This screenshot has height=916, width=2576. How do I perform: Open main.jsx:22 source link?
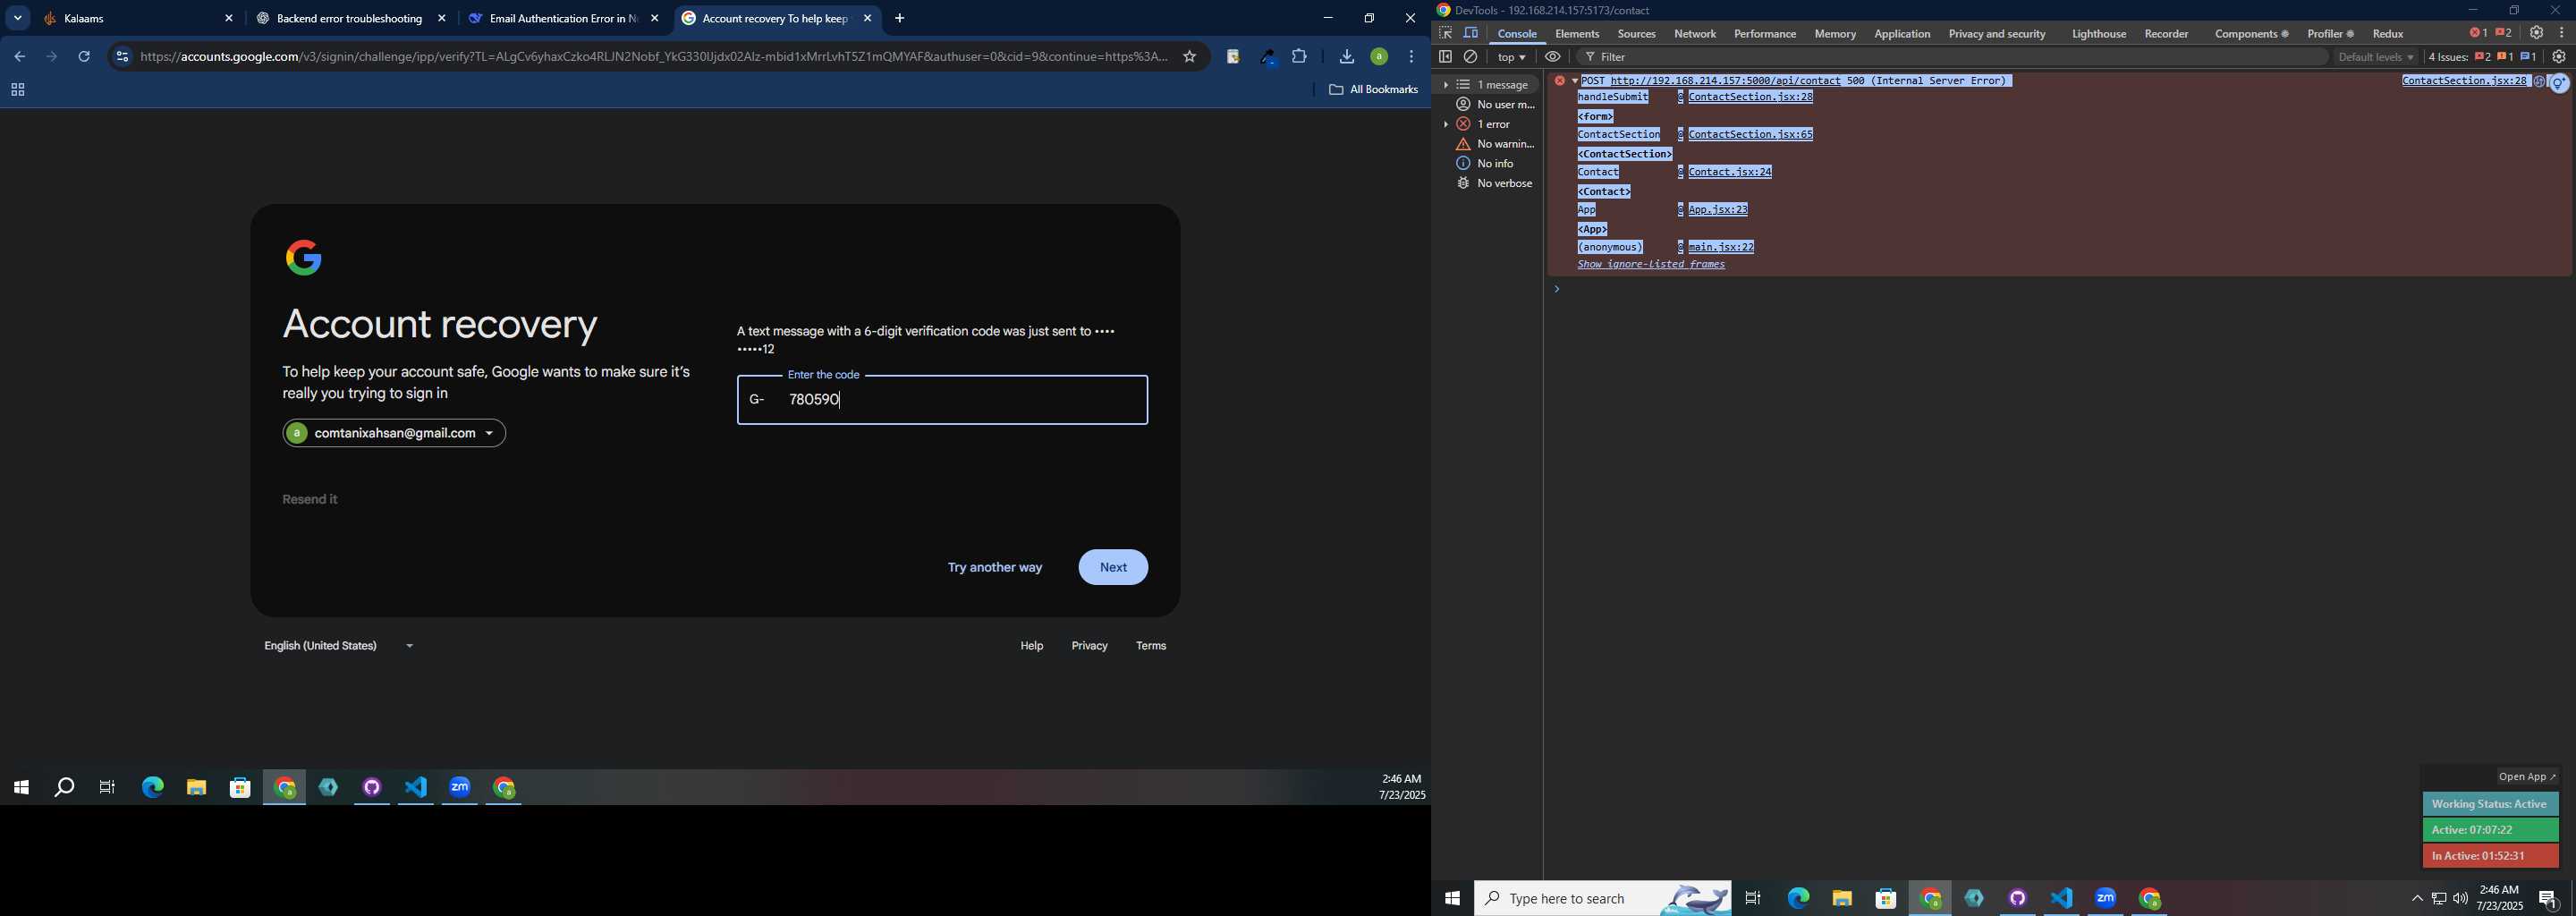(x=1721, y=247)
